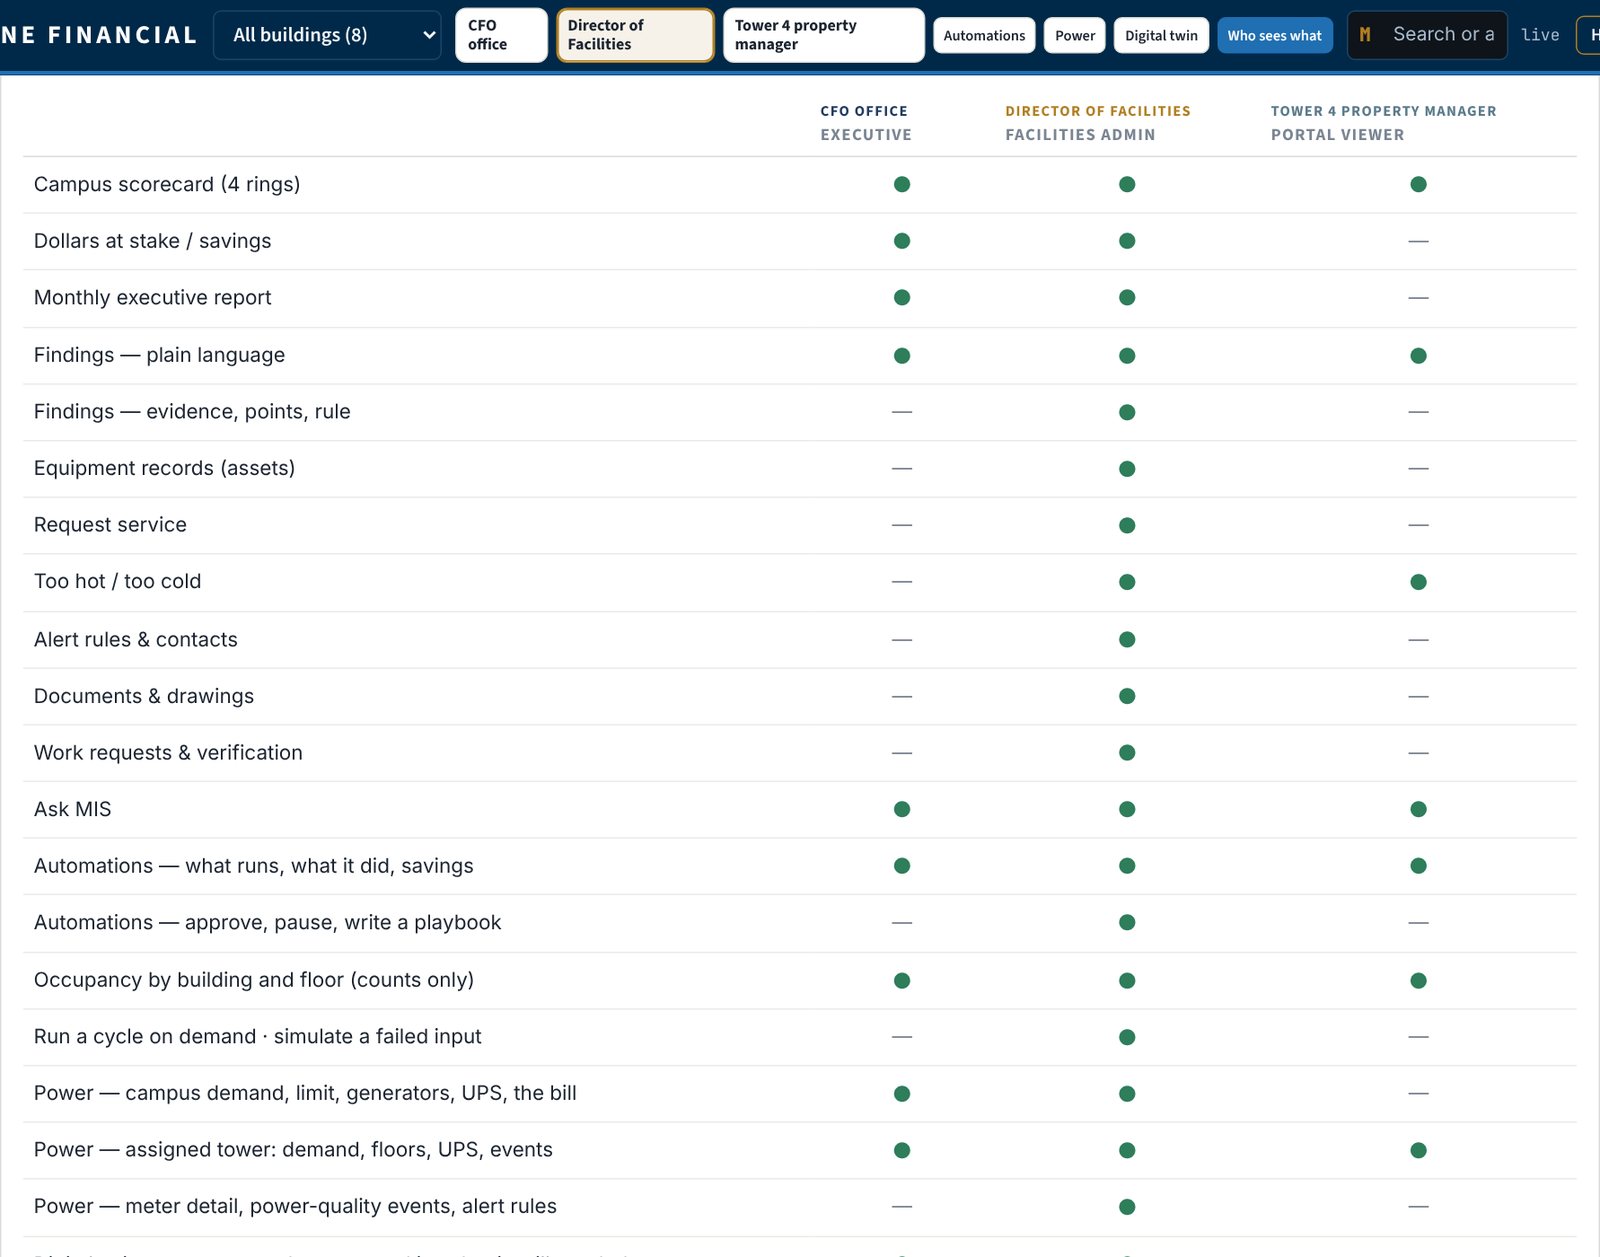Click Power assigned tower Tower 4 manager dot

[x=1418, y=1150]
